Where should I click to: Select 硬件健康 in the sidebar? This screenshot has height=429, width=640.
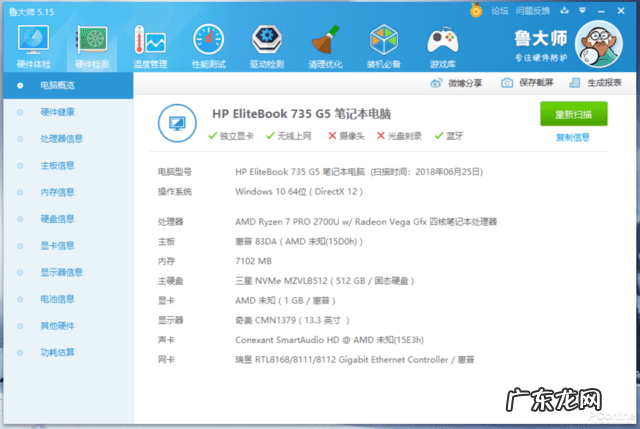(58, 112)
